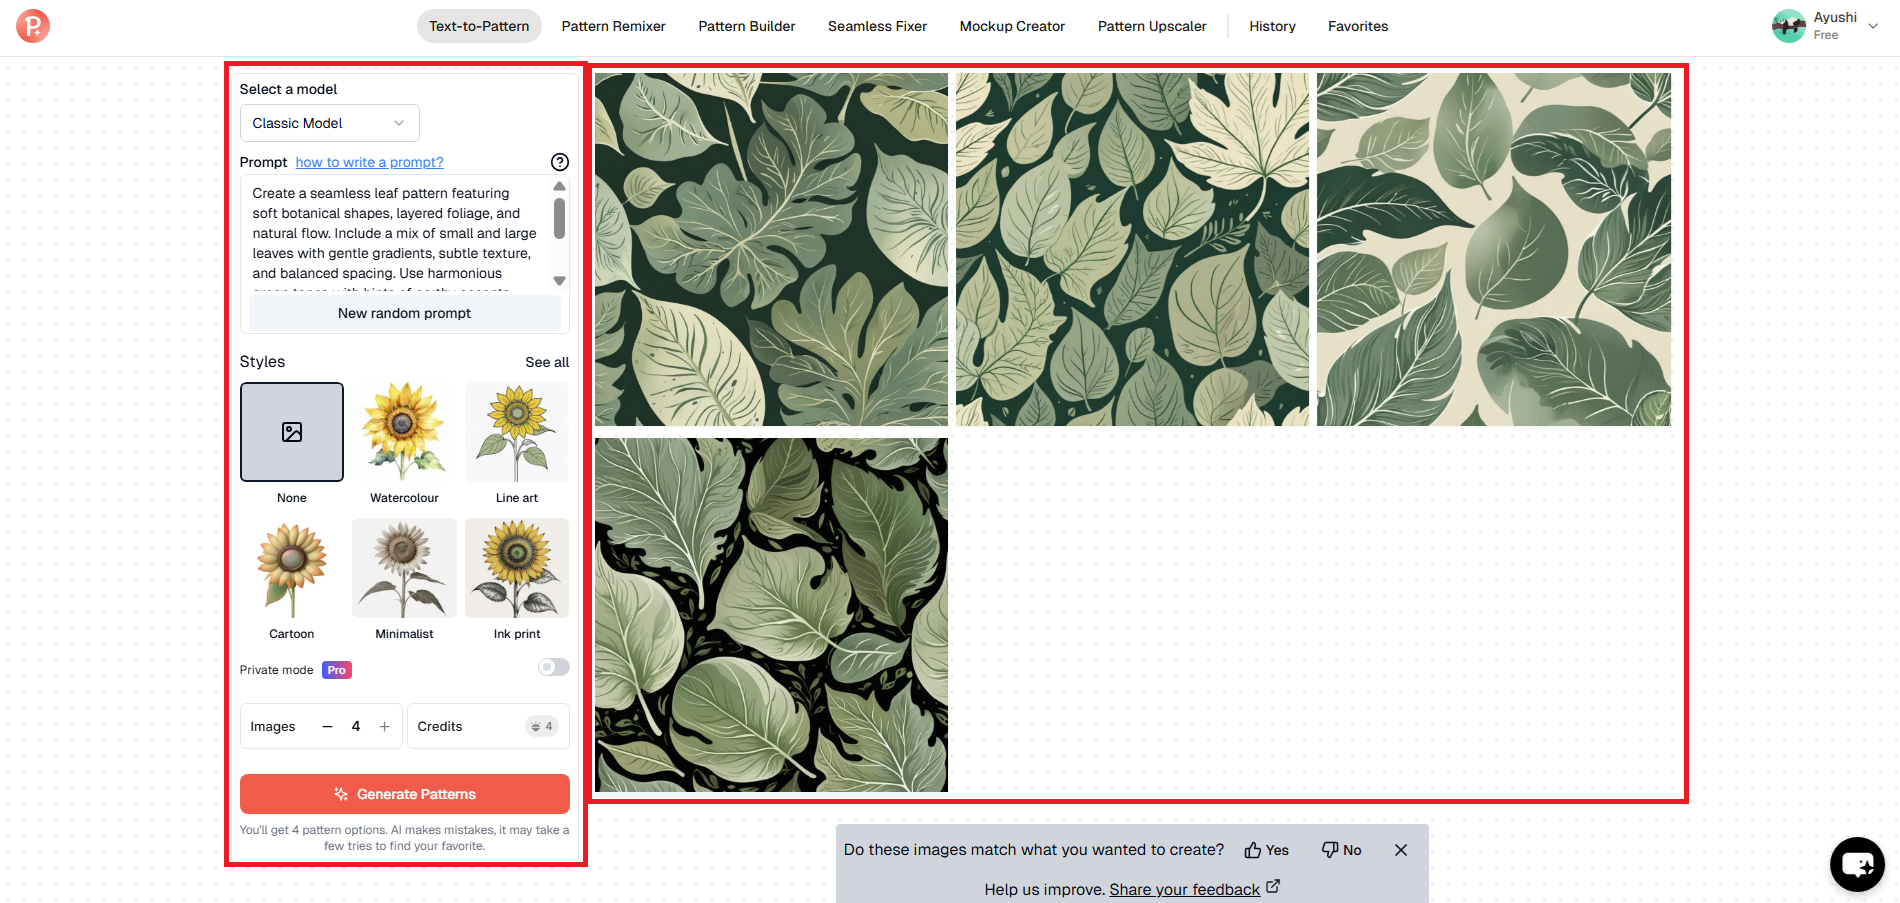The height and width of the screenshot is (903, 1900).
Task: Choose the Cartoon style
Action: click(291, 568)
